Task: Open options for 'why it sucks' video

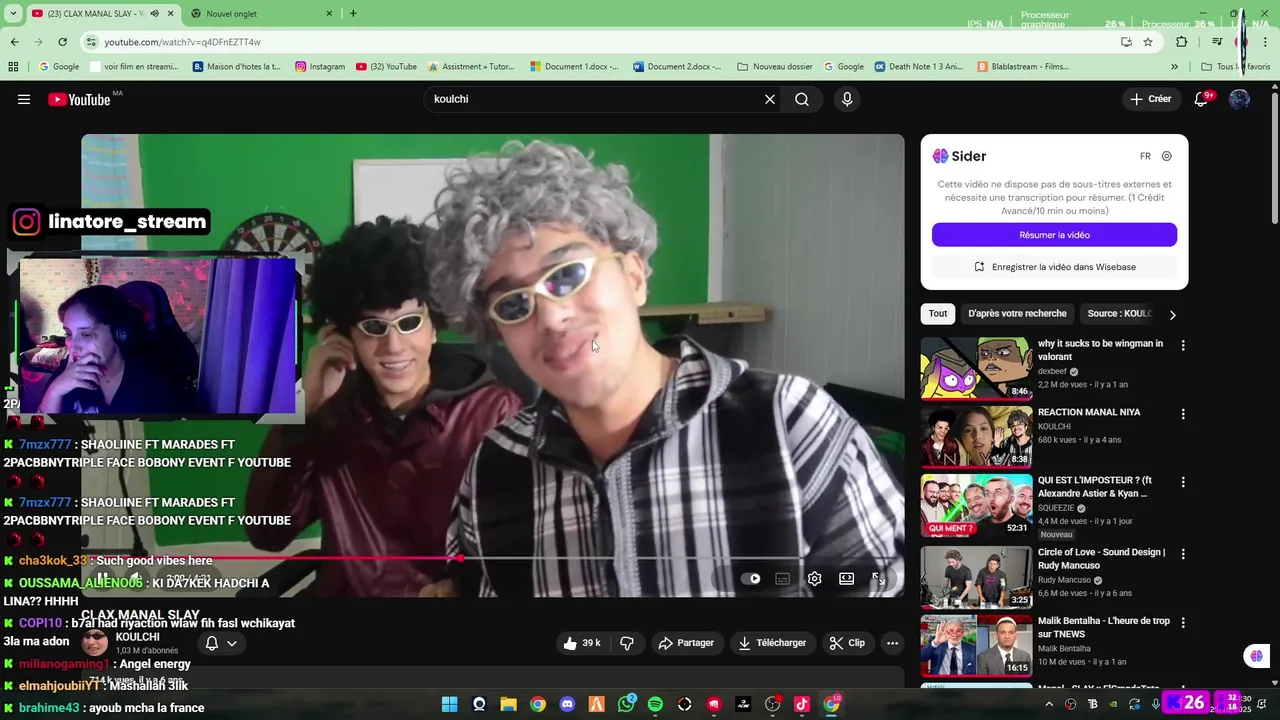Action: (x=1183, y=345)
